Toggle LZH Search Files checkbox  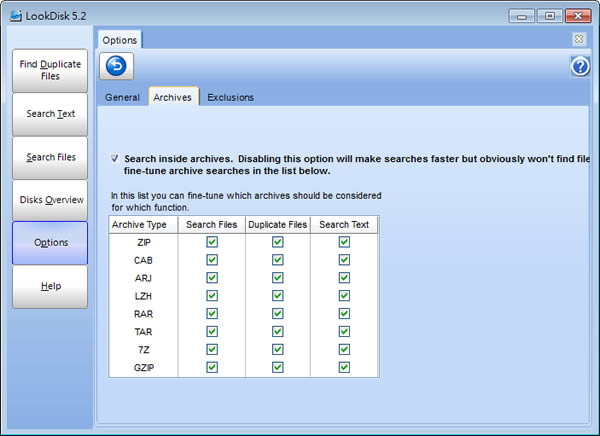click(x=212, y=296)
